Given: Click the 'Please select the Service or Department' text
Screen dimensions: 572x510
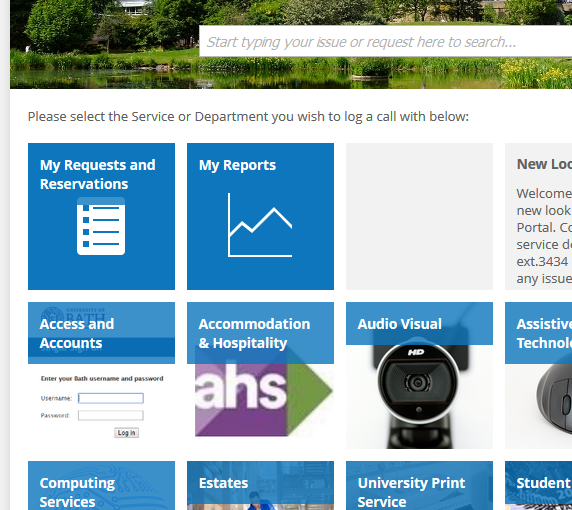Looking at the screenshot, I should [x=248, y=117].
